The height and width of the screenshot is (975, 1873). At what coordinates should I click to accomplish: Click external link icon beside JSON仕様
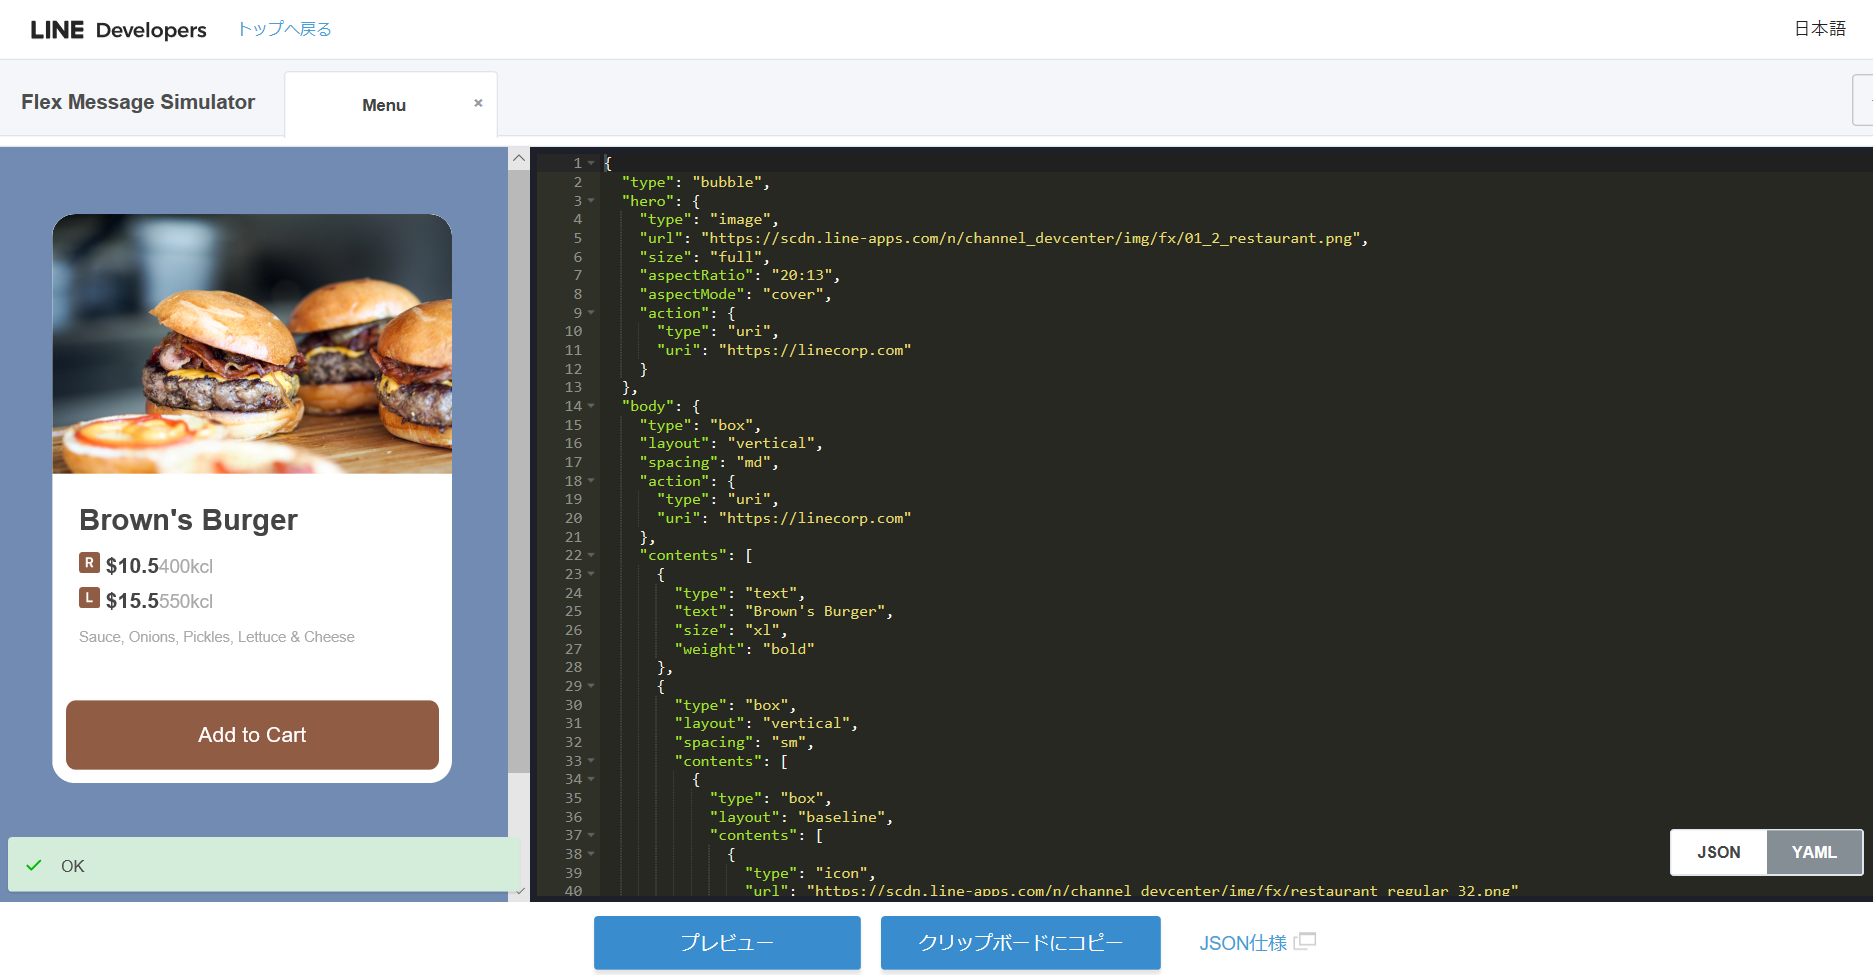(x=1305, y=942)
